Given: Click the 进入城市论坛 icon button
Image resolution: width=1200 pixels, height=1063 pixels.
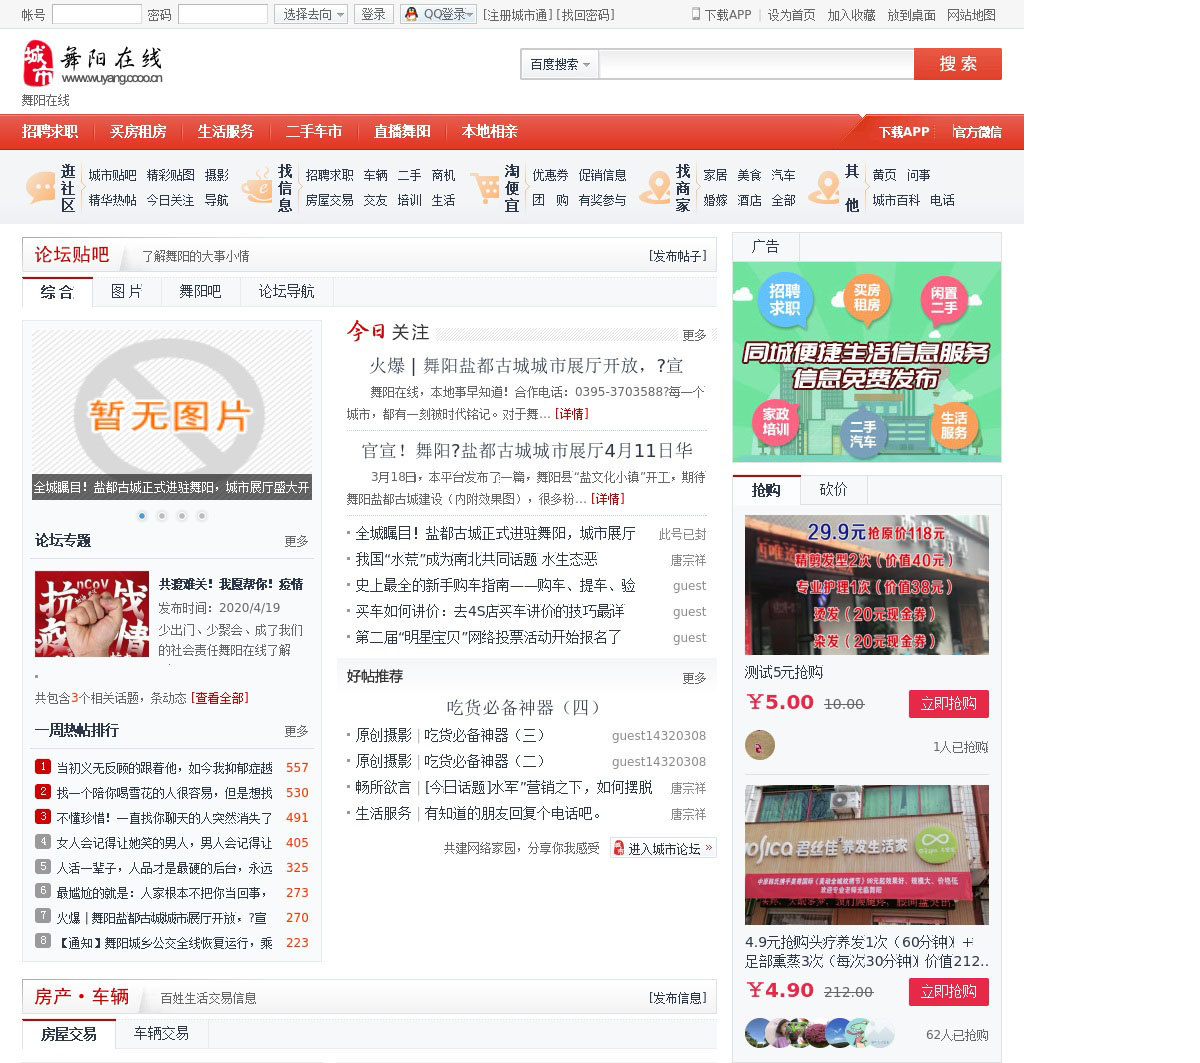Looking at the screenshot, I should pos(663,848).
